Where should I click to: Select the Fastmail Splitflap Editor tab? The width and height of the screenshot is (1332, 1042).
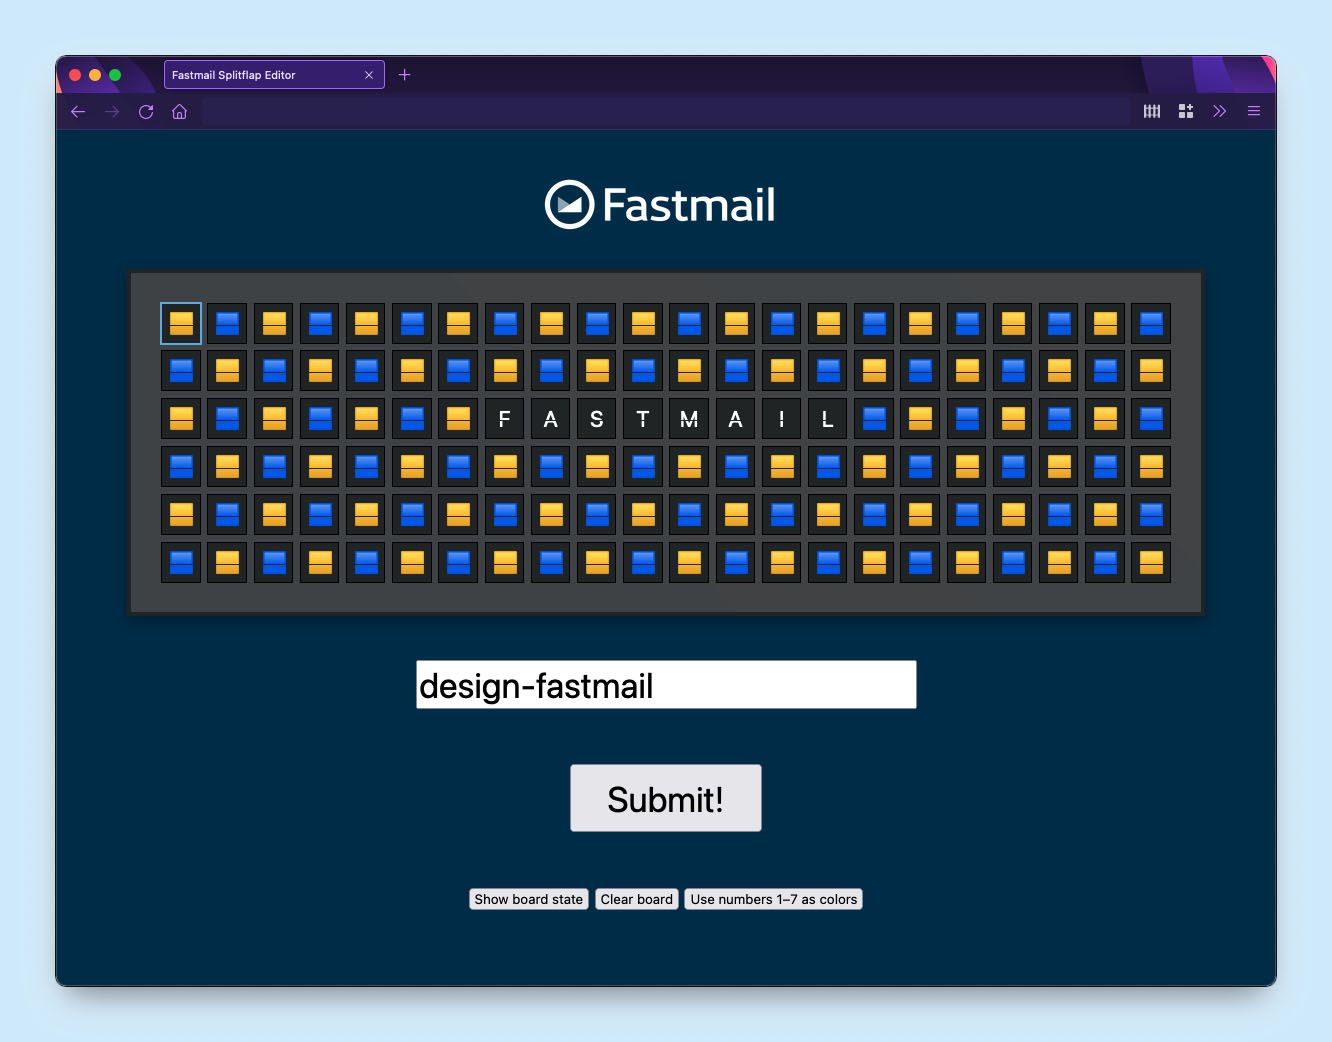click(x=260, y=75)
